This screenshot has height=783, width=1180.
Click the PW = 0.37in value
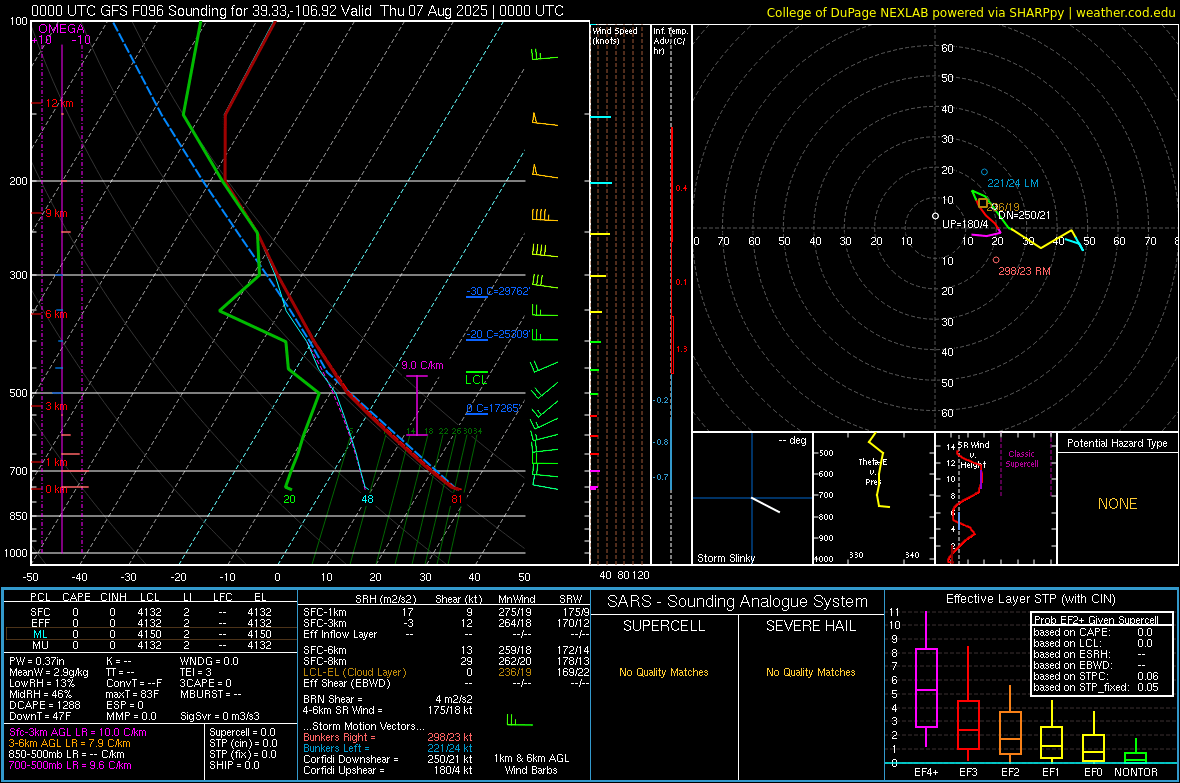(38, 661)
